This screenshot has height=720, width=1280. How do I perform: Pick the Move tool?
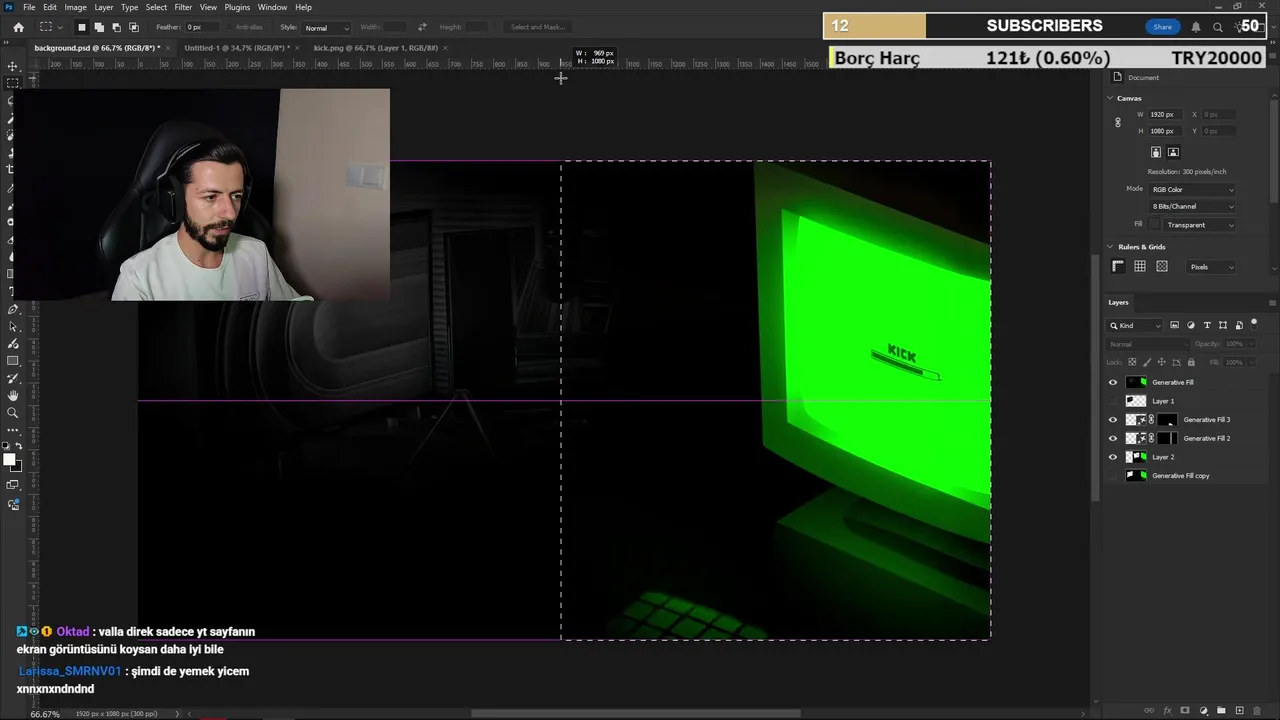[x=13, y=66]
